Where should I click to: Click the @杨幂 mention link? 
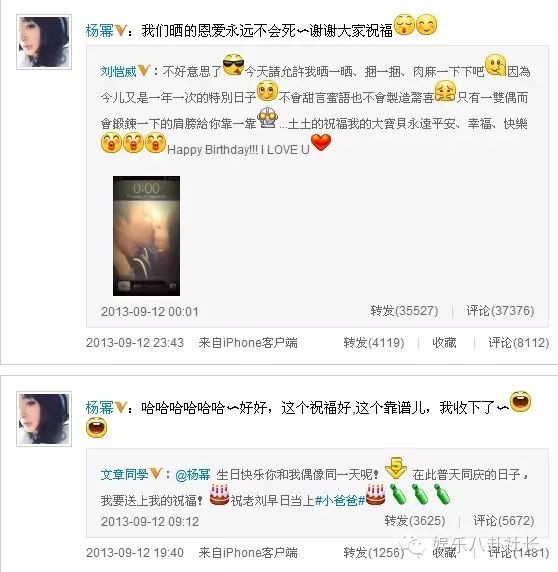click(193, 475)
